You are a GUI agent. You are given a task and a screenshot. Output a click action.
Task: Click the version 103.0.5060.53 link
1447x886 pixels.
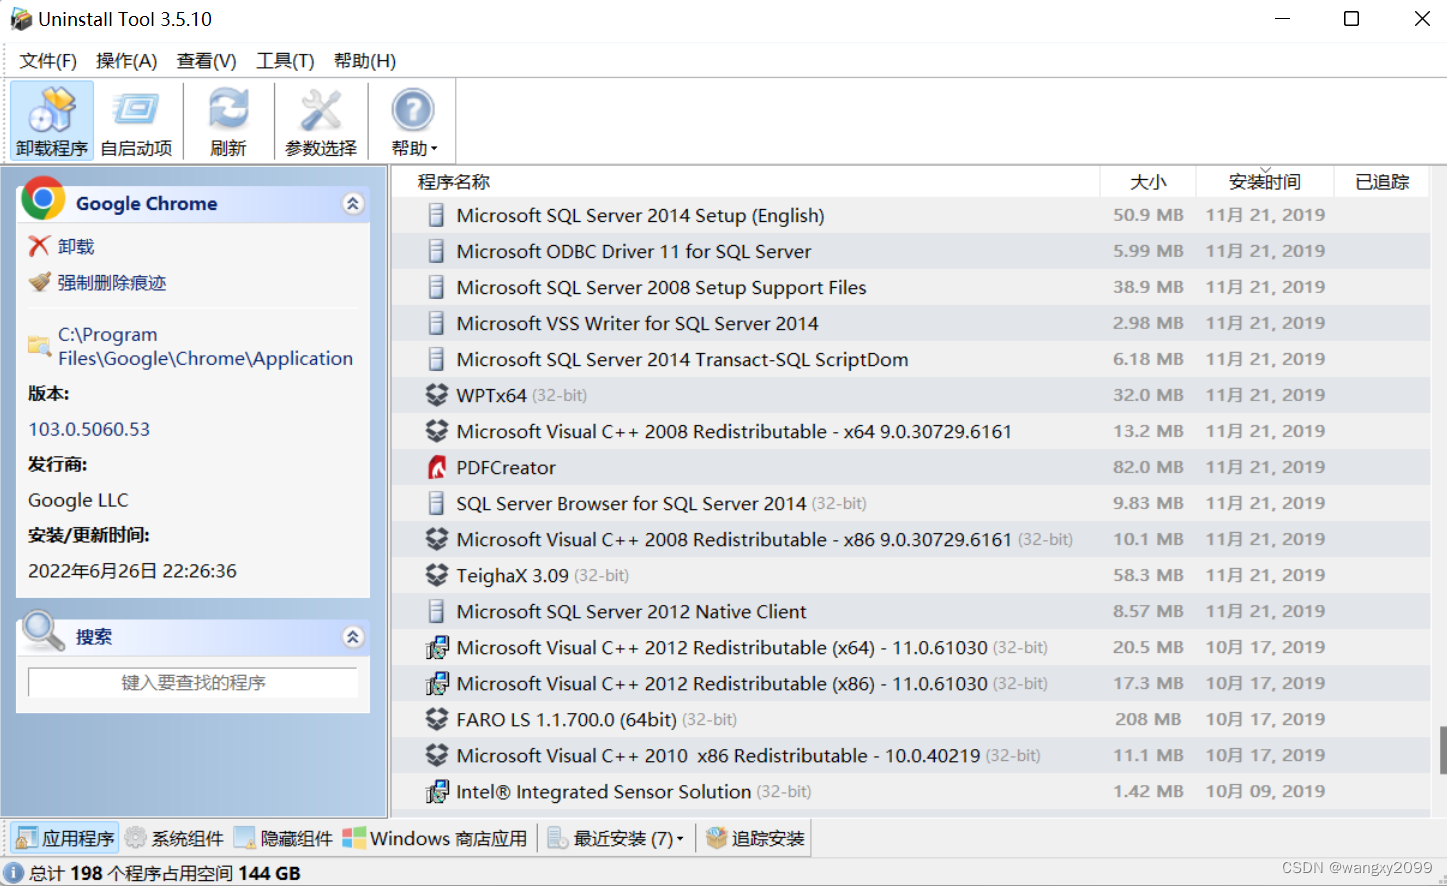coord(89,429)
